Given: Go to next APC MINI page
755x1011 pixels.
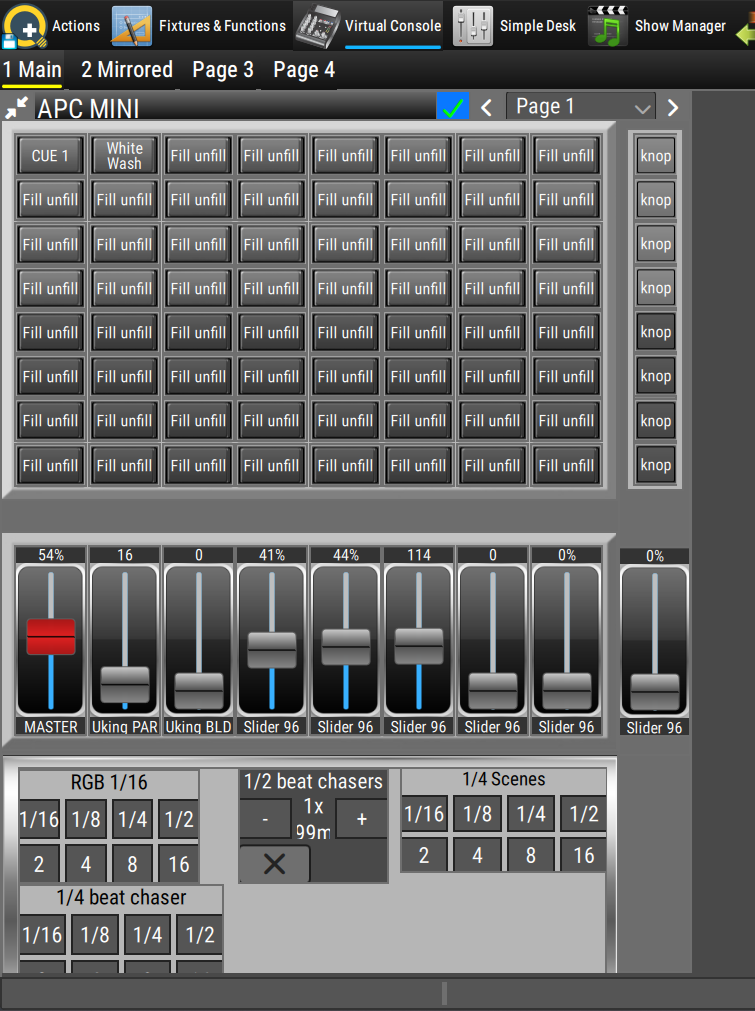Looking at the screenshot, I should [x=672, y=108].
